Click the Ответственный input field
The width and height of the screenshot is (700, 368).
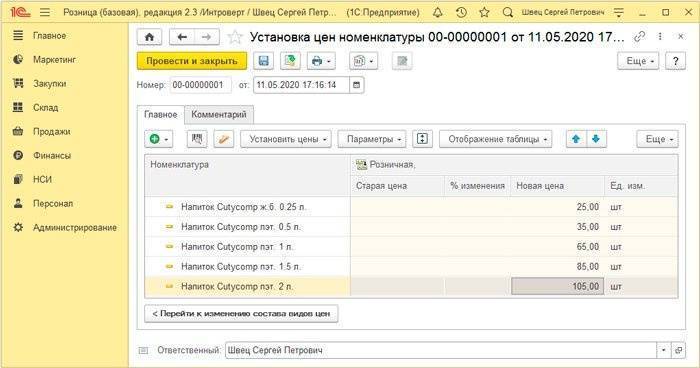(441, 351)
